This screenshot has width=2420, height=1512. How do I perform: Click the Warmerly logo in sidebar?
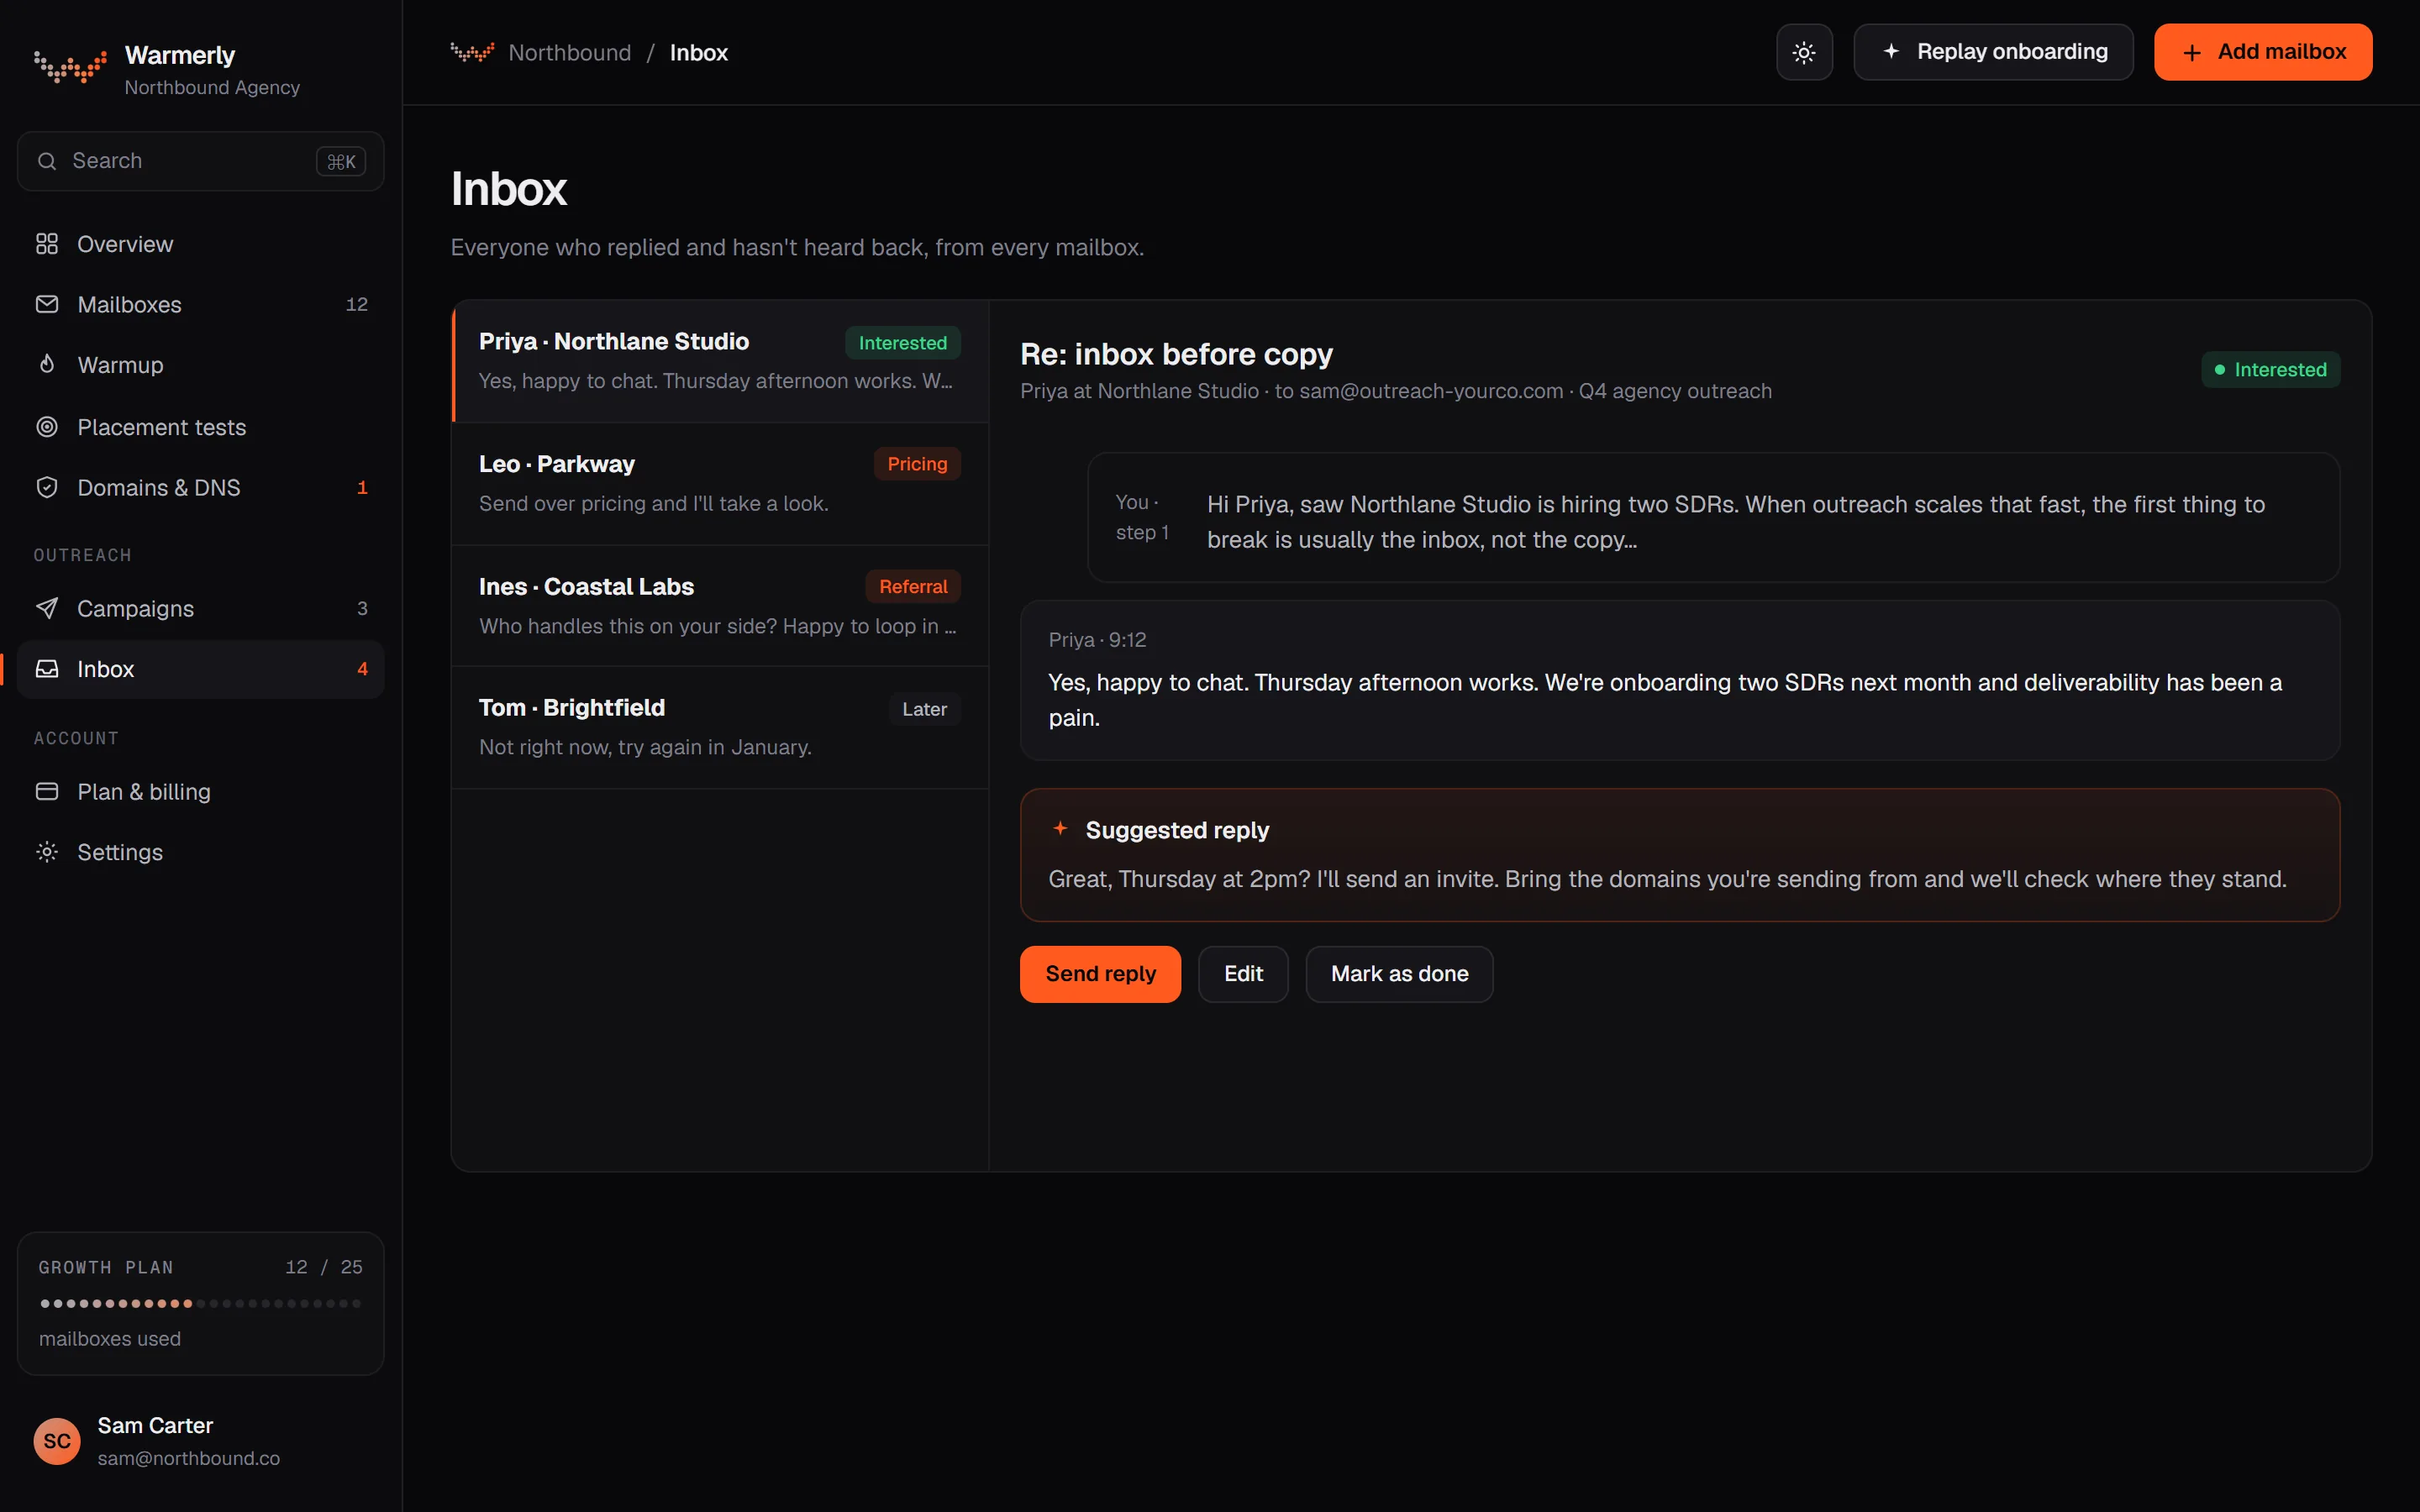coord(70,66)
